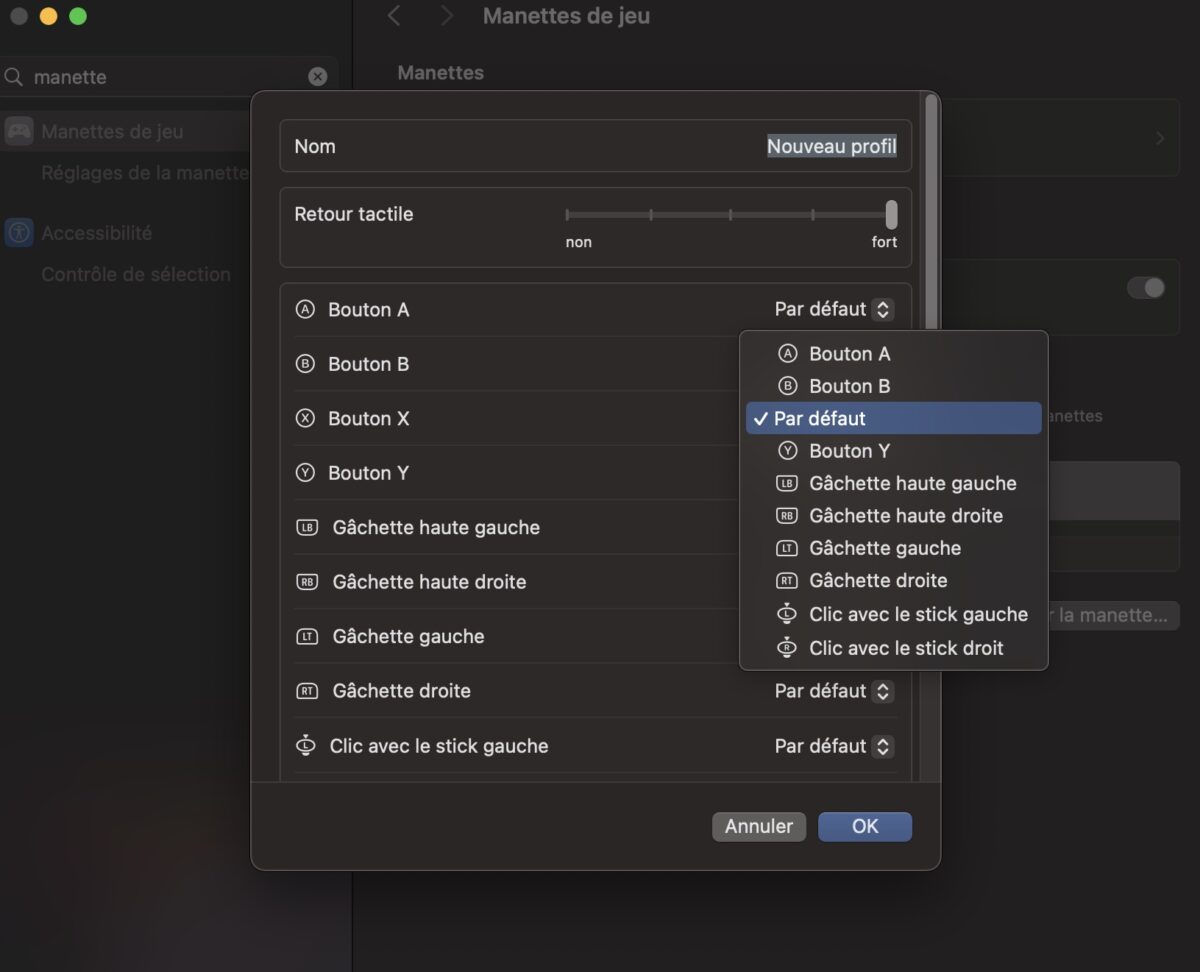This screenshot has width=1200, height=972.
Task: Click the yellow minimize window button
Action: pyautogui.click(x=48, y=16)
